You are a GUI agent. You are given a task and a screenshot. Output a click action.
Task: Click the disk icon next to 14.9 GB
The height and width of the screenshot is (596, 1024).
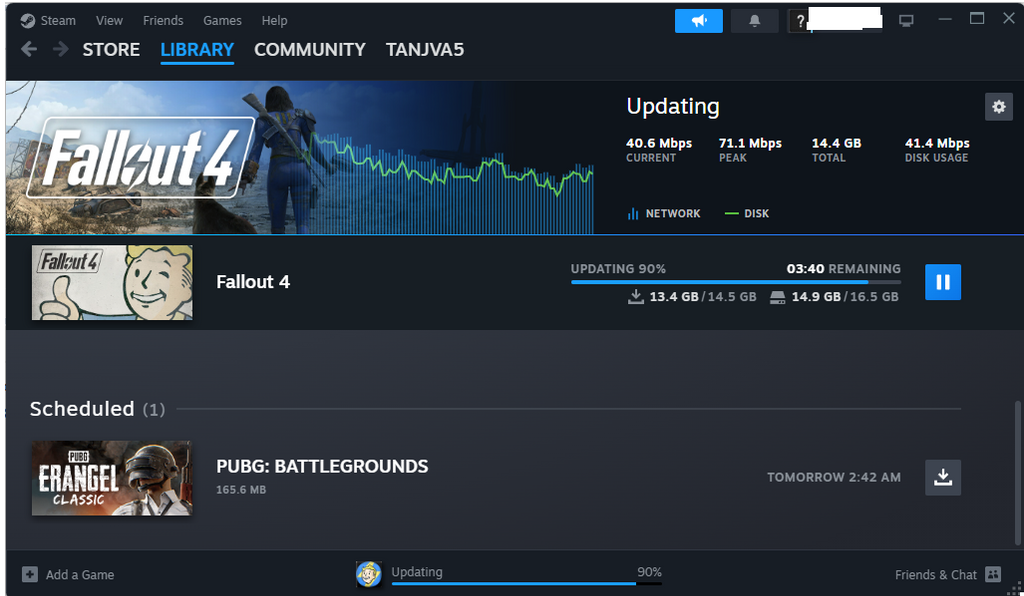pos(777,298)
